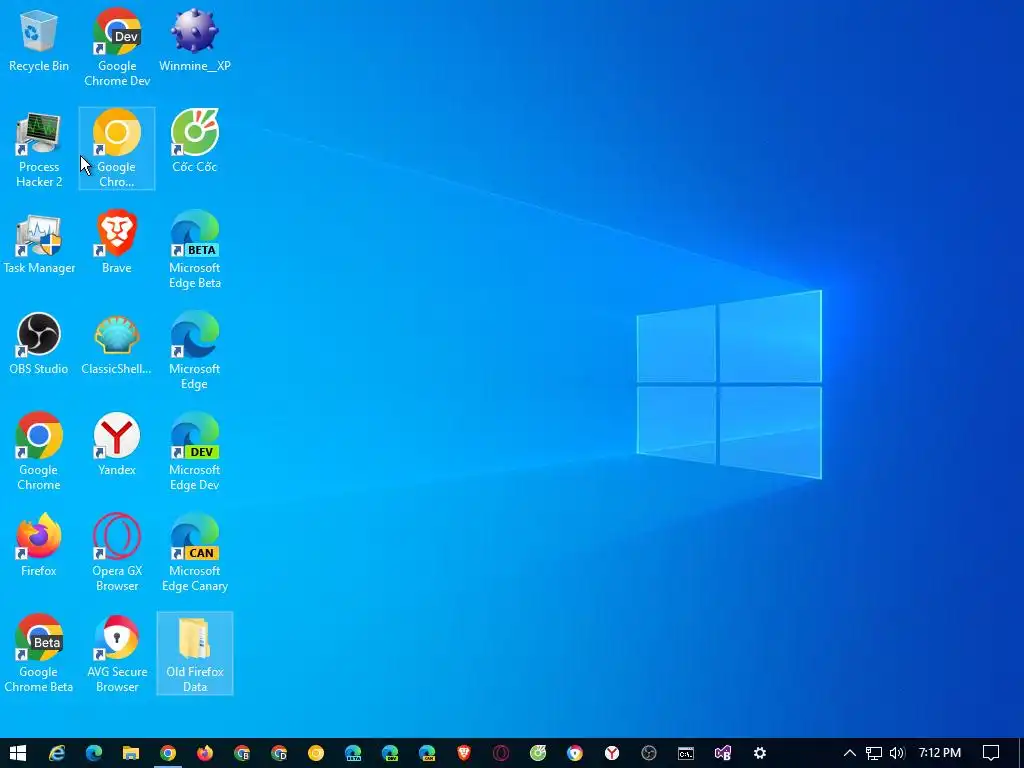Image resolution: width=1024 pixels, height=768 pixels.
Task: Open the Windows Start menu
Action: point(18,753)
